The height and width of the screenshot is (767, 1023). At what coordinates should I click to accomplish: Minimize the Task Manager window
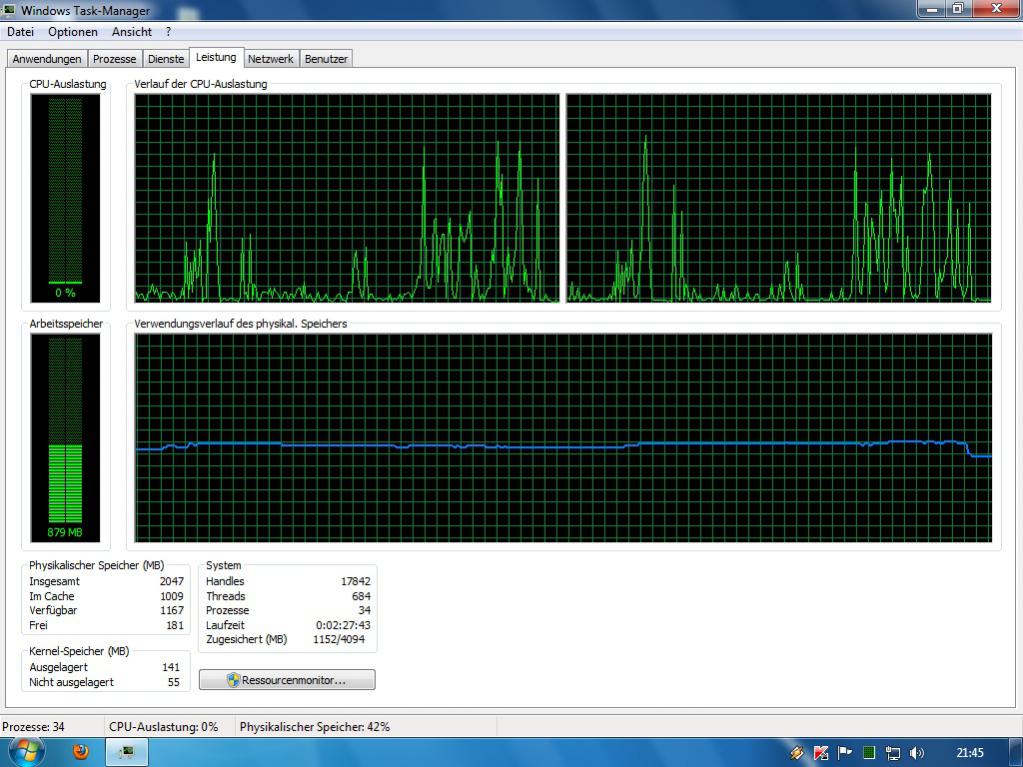(x=932, y=8)
